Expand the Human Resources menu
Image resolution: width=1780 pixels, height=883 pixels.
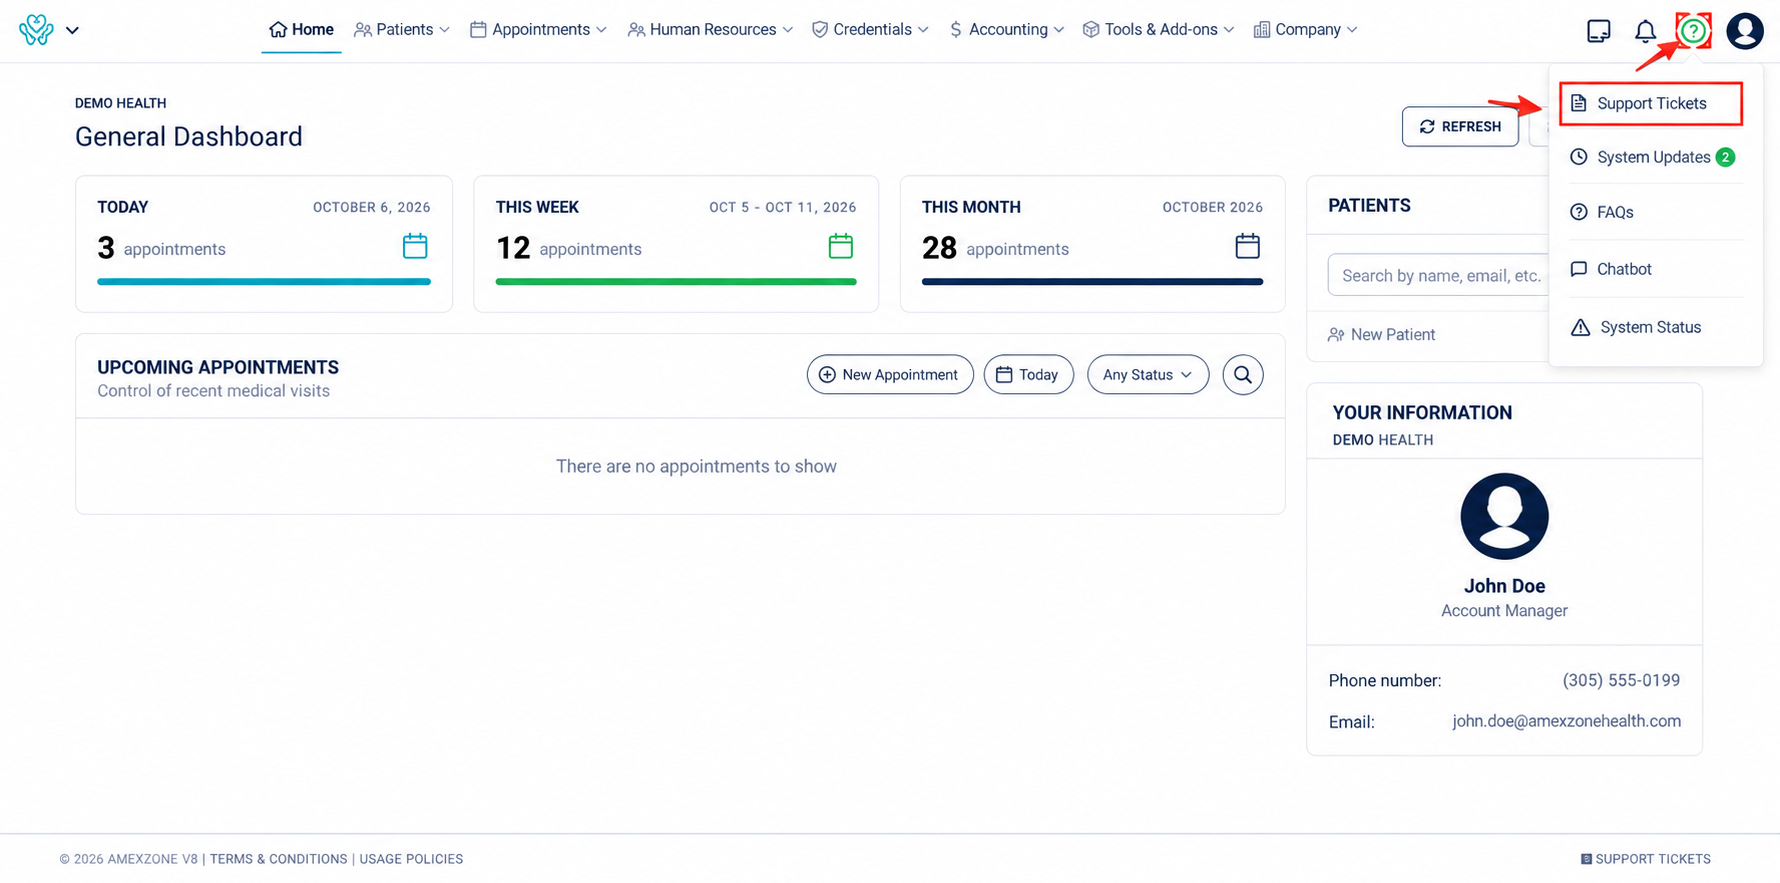point(711,30)
